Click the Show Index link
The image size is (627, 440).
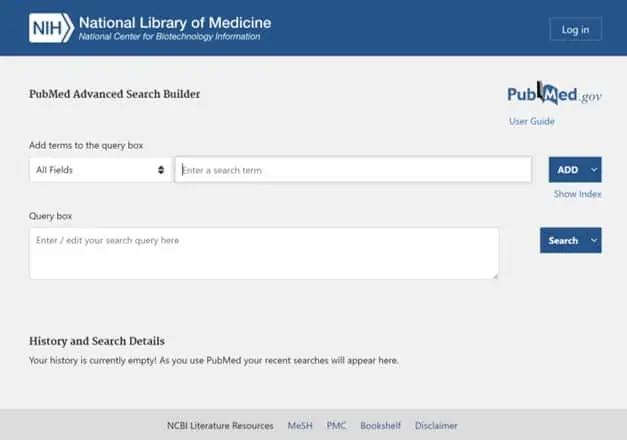(577, 194)
